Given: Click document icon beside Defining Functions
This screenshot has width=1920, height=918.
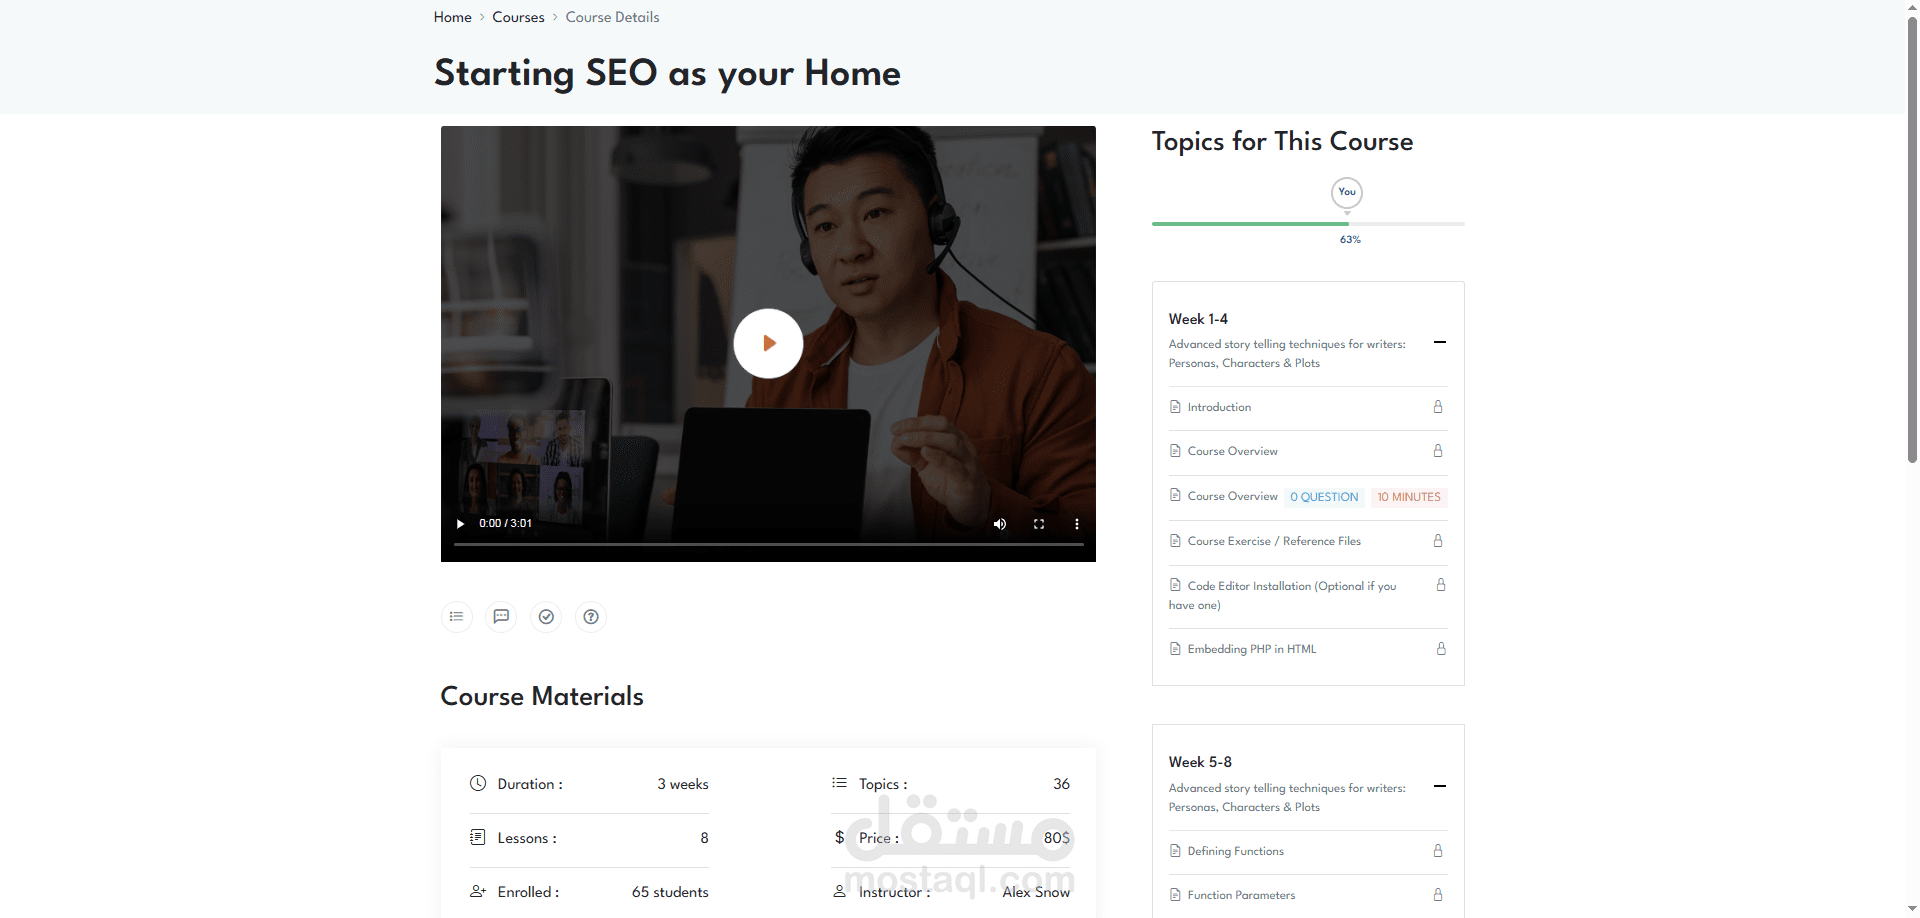Looking at the screenshot, I should 1175,851.
